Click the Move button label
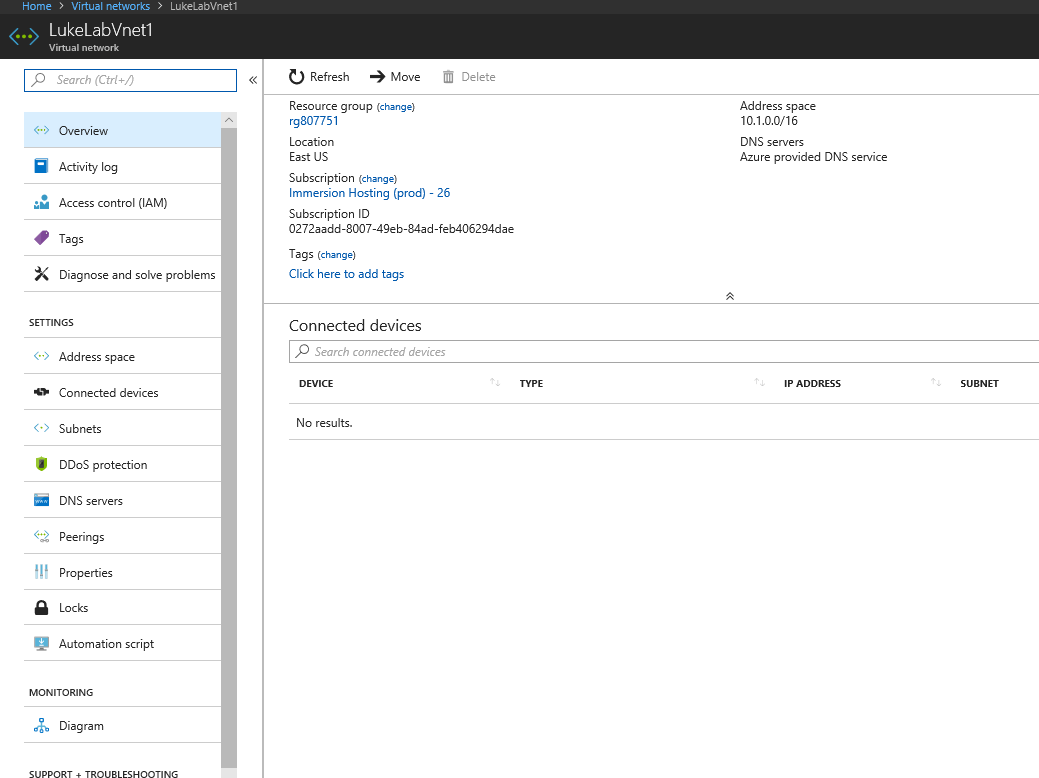Screen dimensions: 1039x778 click(x=405, y=77)
